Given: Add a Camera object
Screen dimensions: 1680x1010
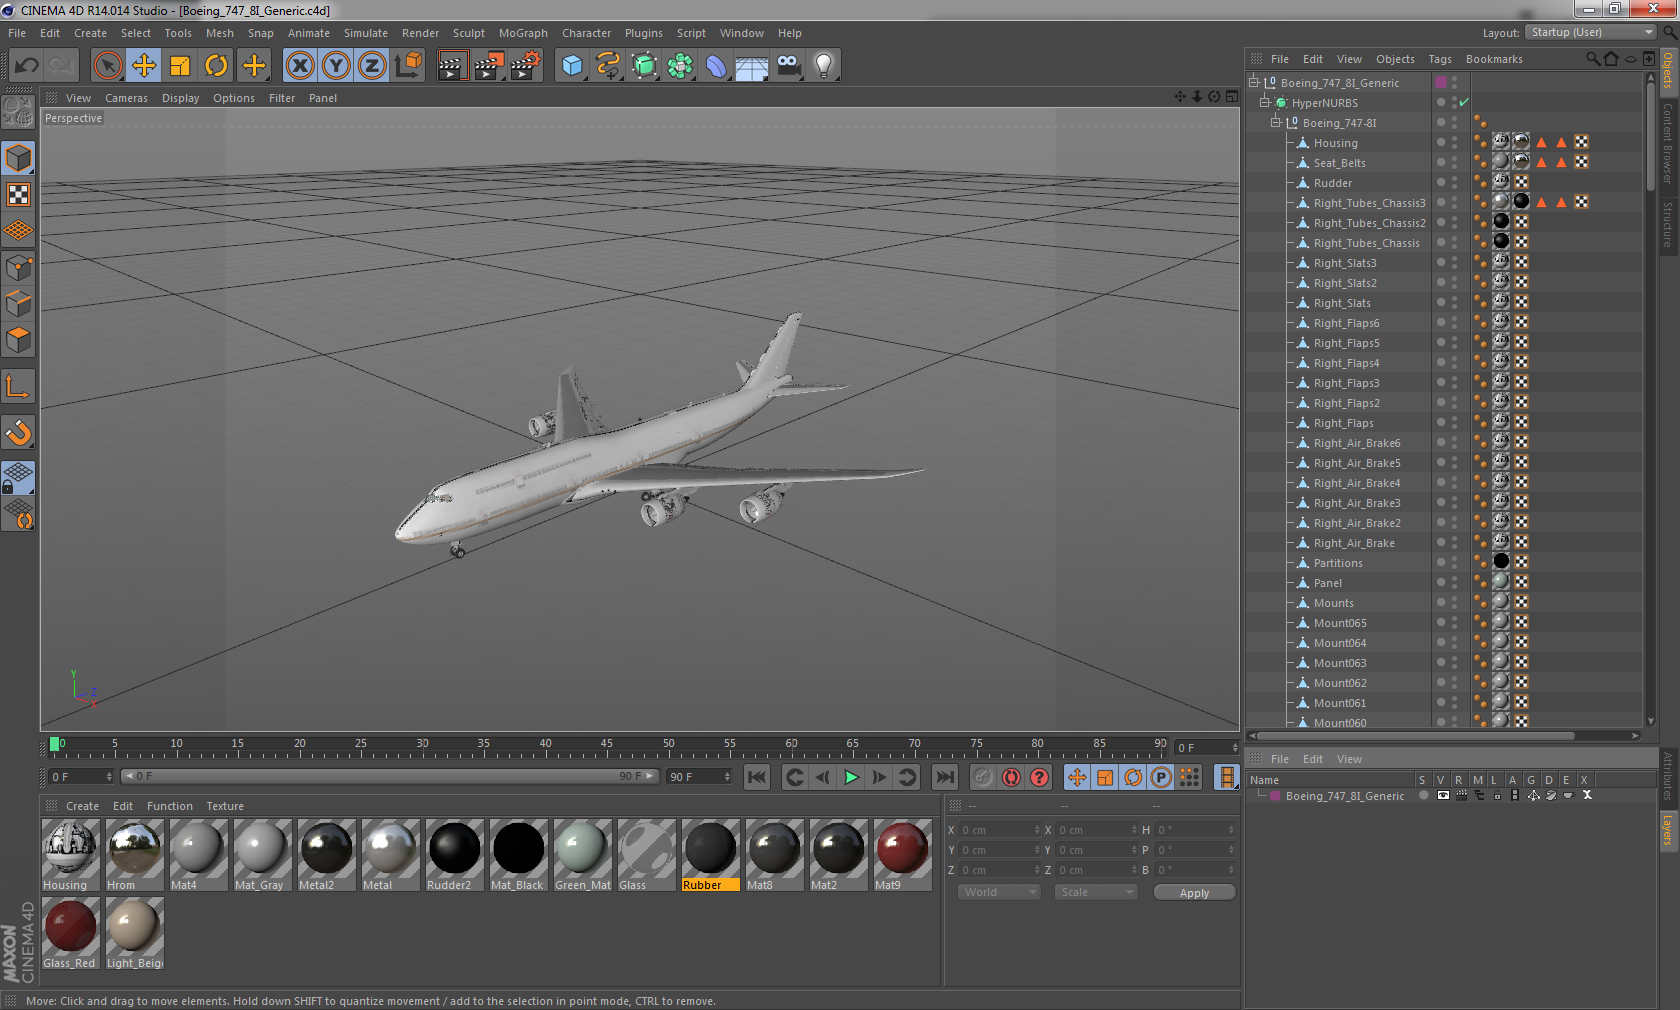Looking at the screenshot, I should 788,66.
